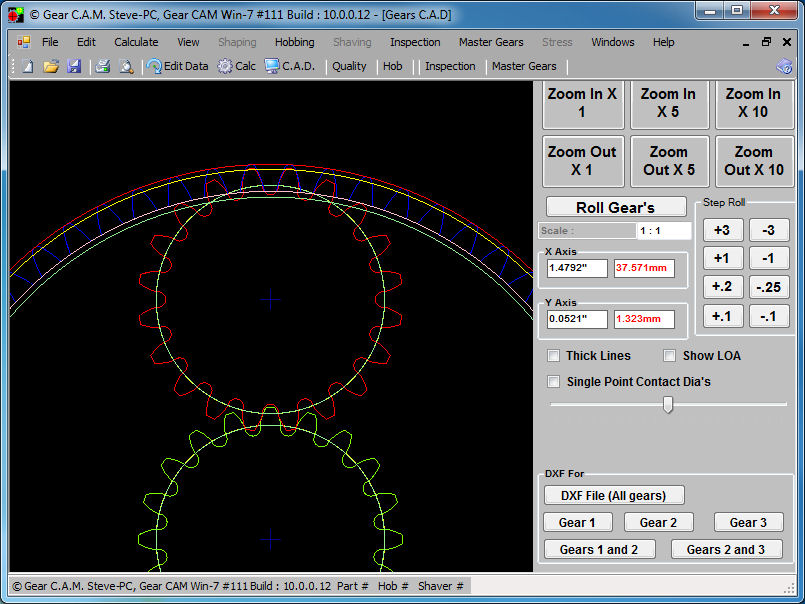Open the C.A.D. view from the toolbar
The image size is (805, 604).
click(x=290, y=66)
